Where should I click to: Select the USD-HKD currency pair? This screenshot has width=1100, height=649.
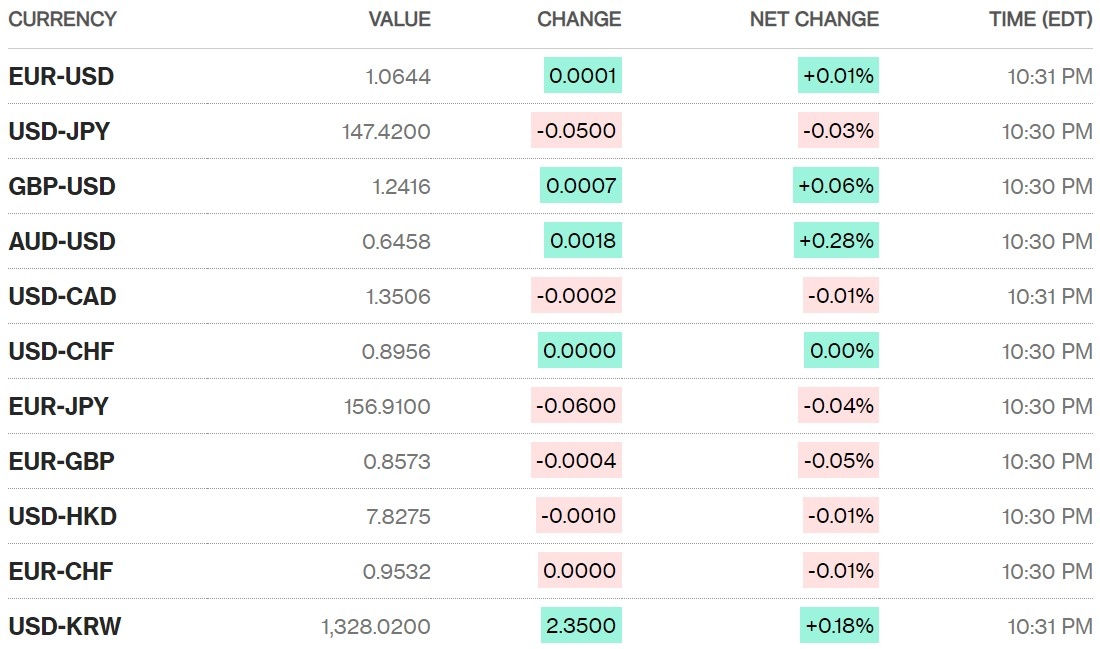coord(62,516)
